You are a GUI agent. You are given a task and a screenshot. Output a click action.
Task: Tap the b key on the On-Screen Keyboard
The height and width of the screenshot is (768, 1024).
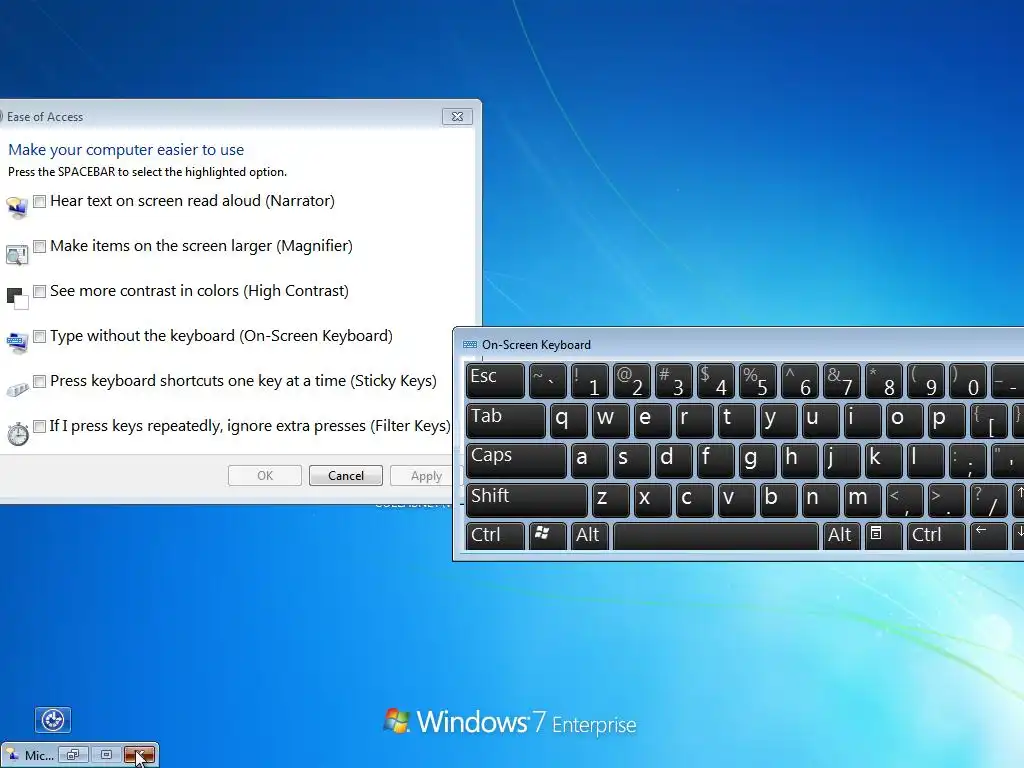[778, 500]
